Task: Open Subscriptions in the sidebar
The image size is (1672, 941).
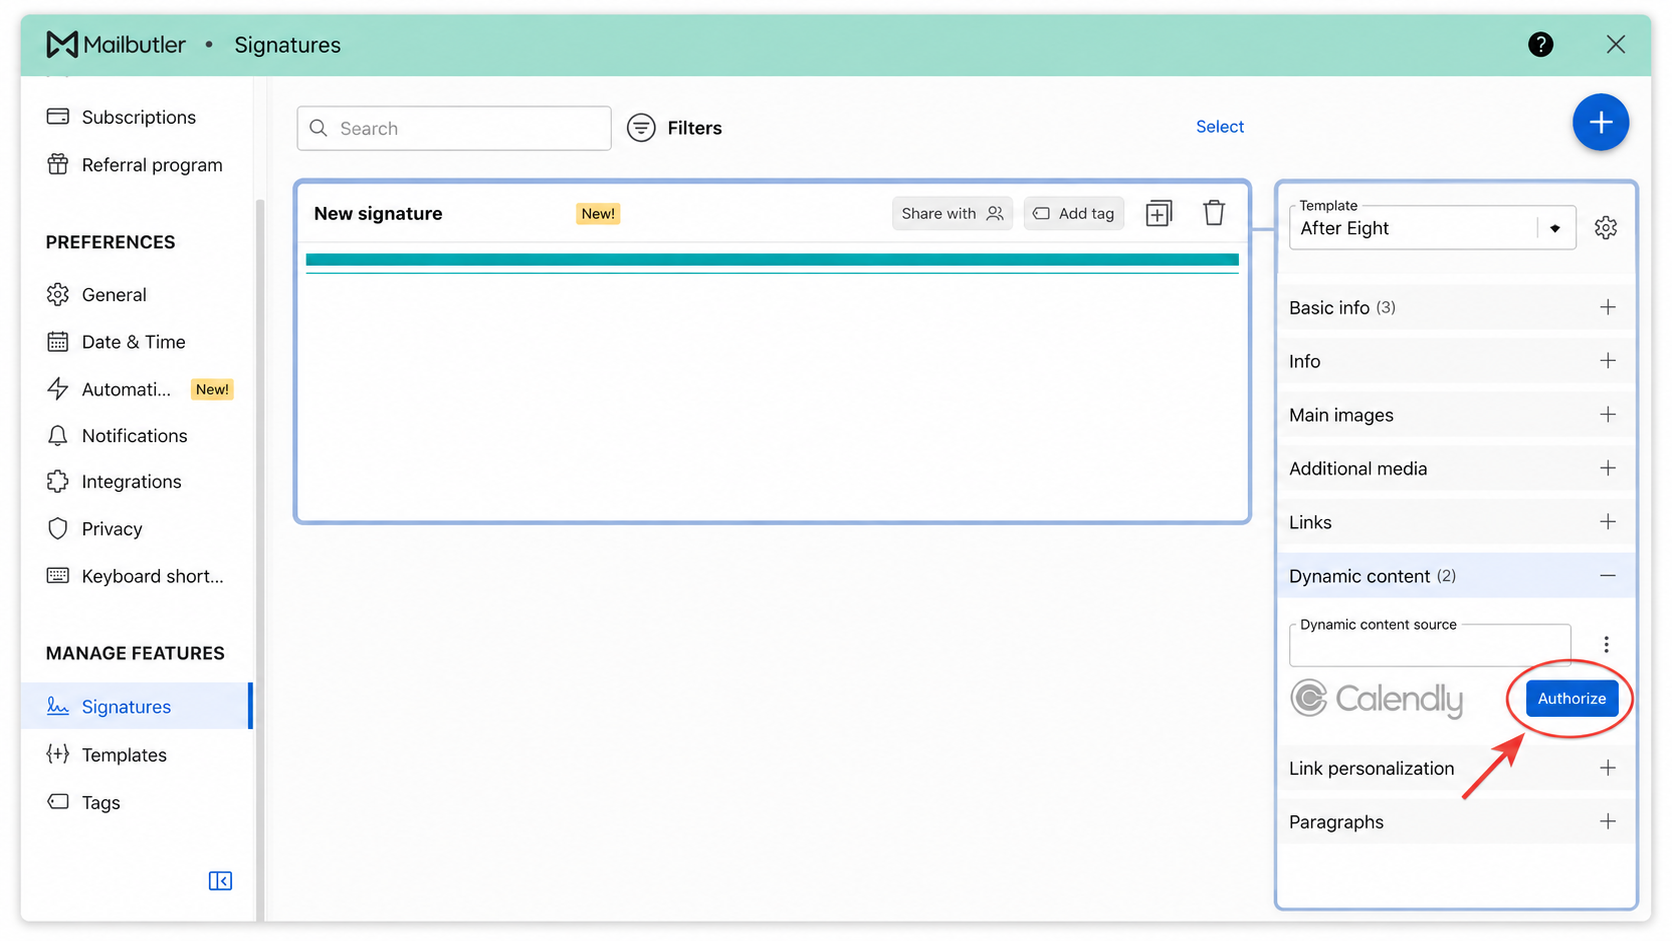Action: tap(135, 117)
